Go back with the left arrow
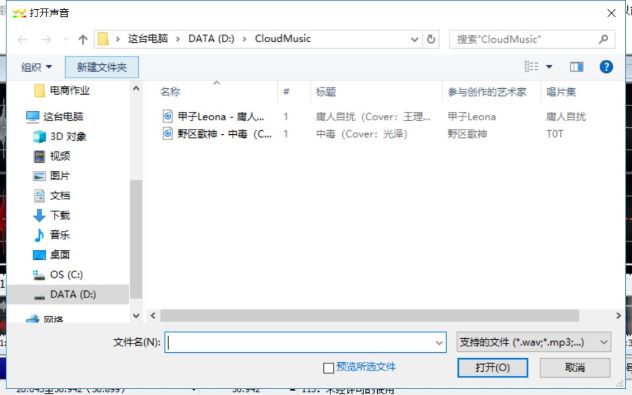The width and height of the screenshot is (632, 395). tap(23, 40)
